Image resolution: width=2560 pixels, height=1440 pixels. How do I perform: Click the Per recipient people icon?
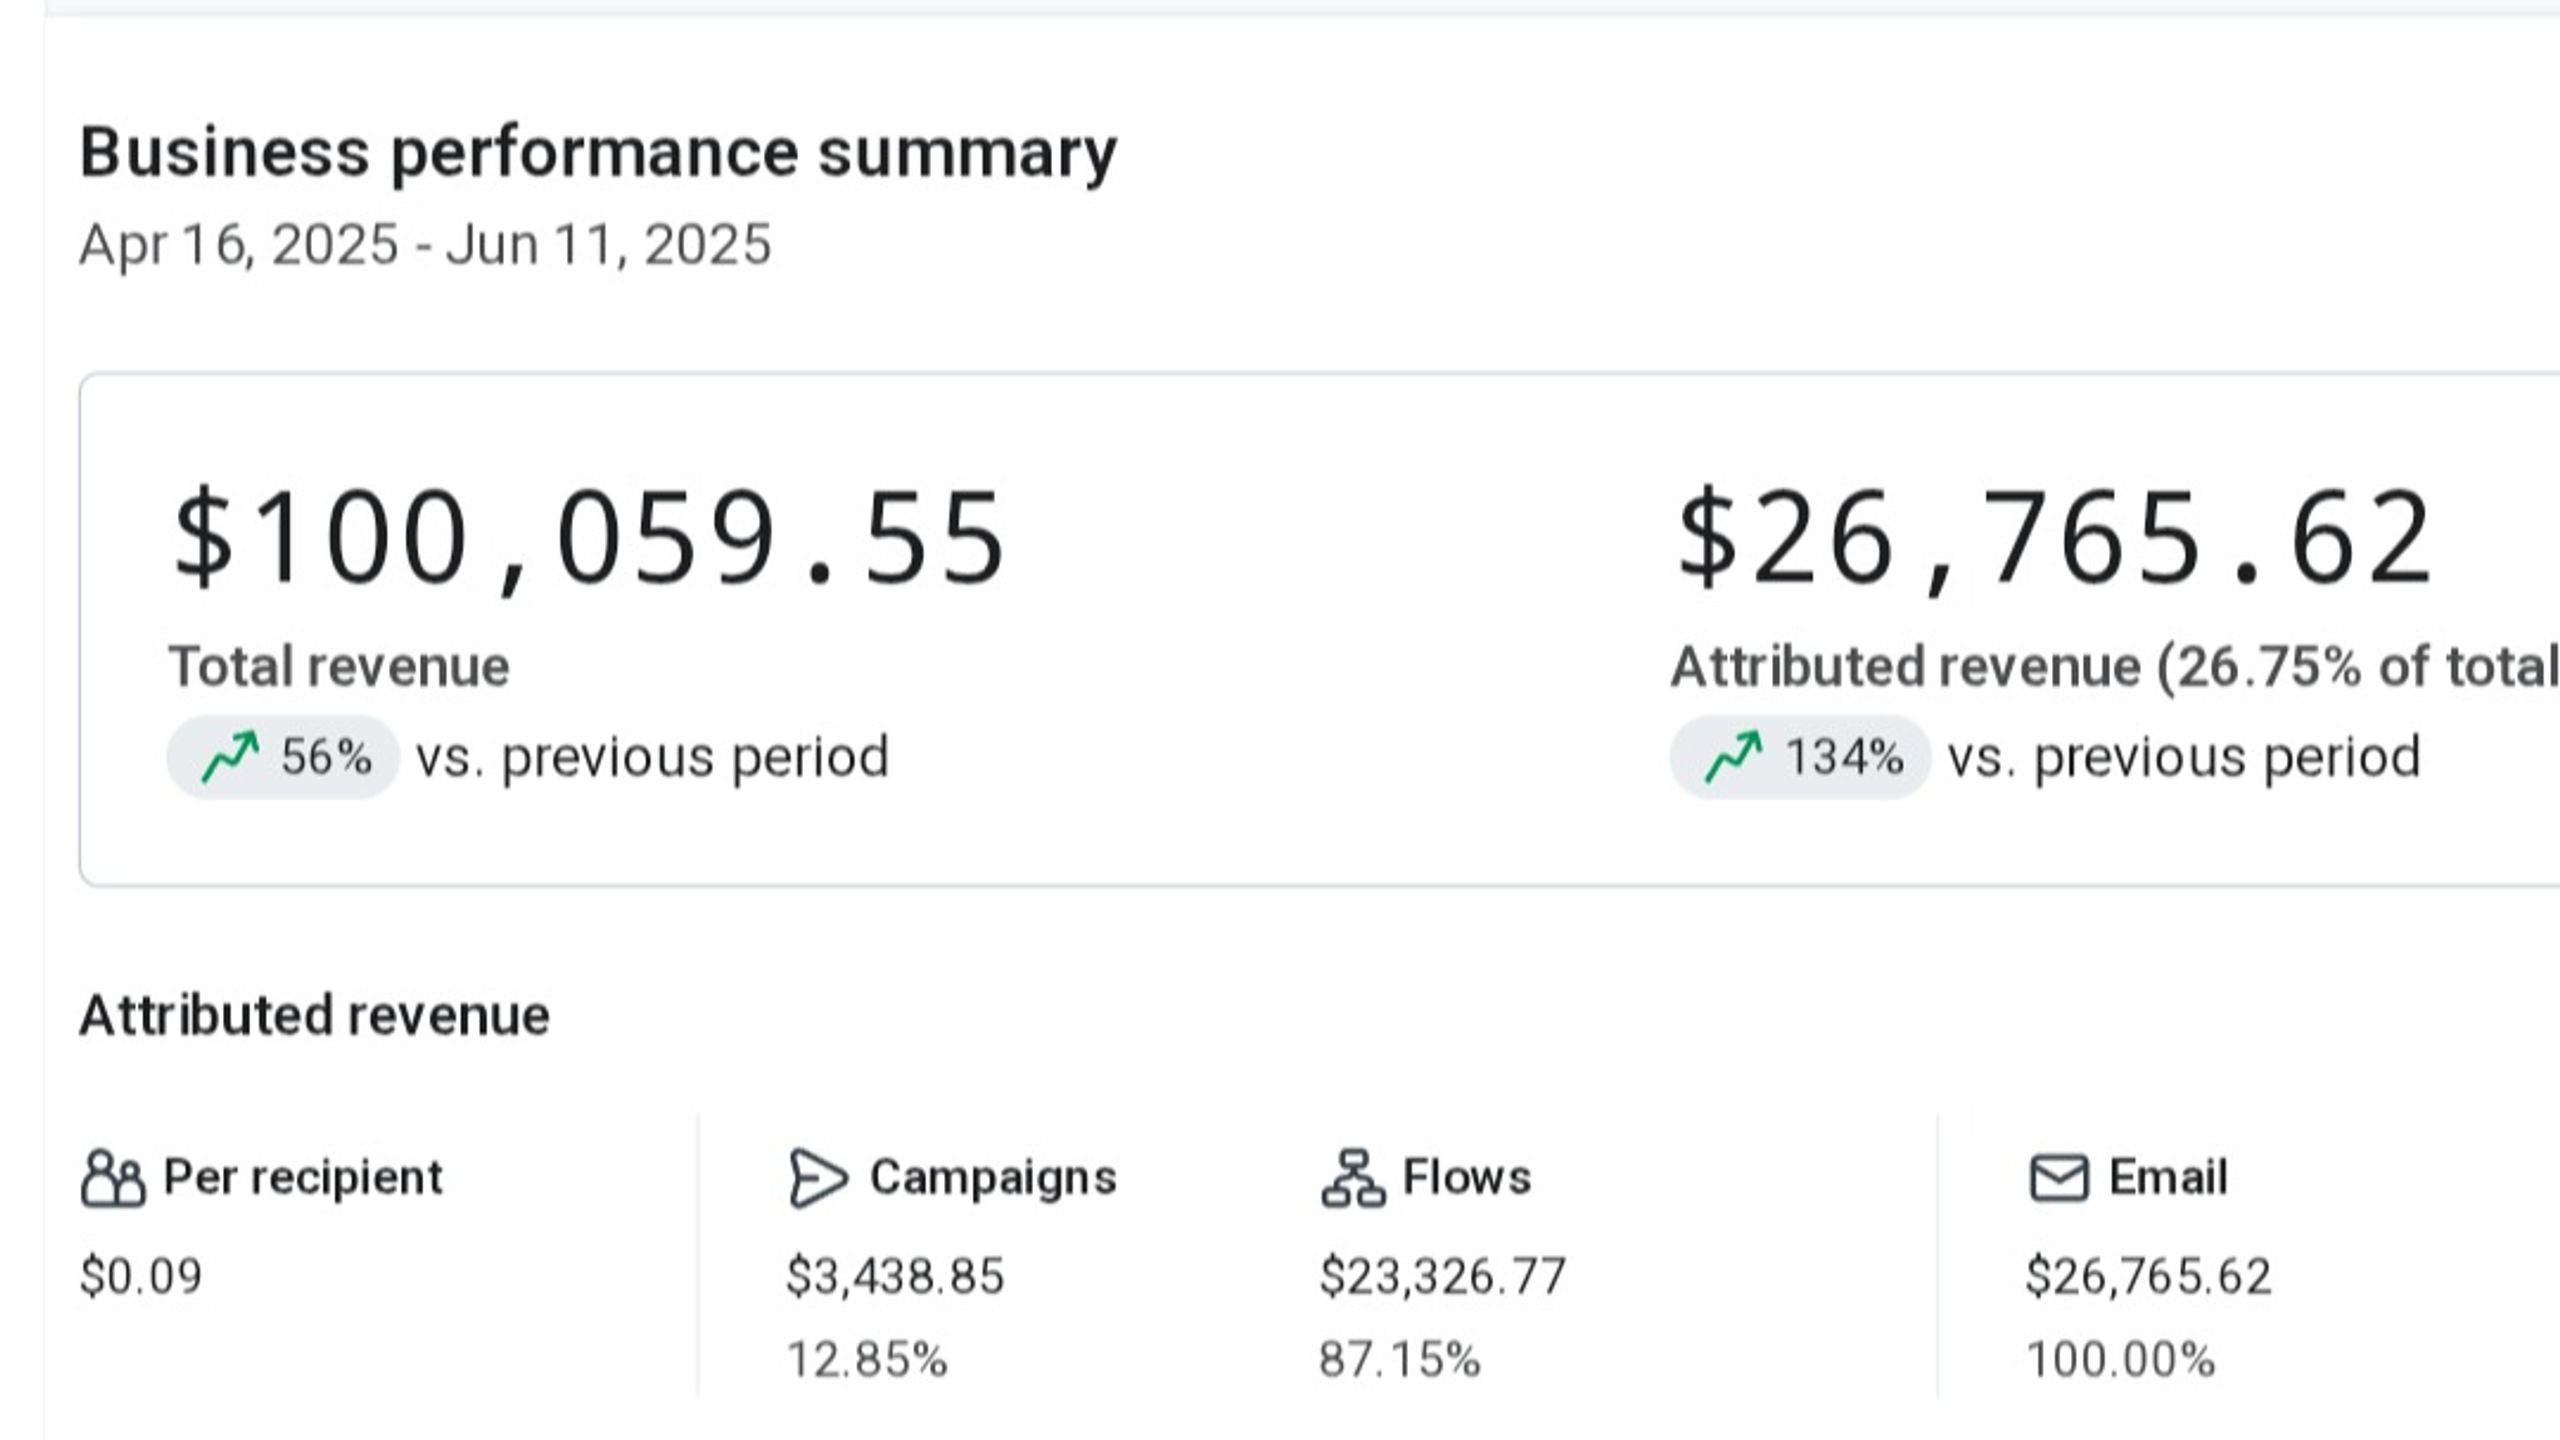click(113, 1179)
